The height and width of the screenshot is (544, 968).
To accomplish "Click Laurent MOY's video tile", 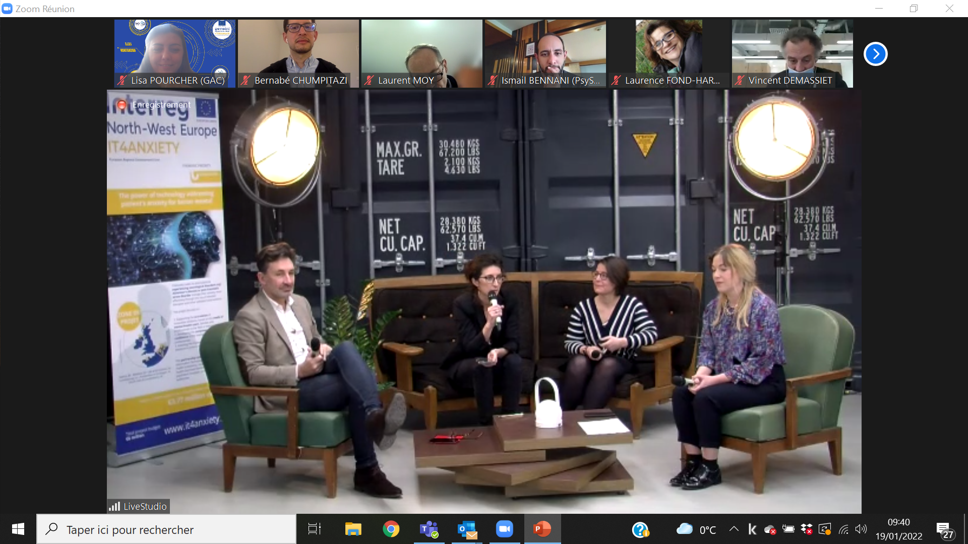I will (x=421, y=53).
